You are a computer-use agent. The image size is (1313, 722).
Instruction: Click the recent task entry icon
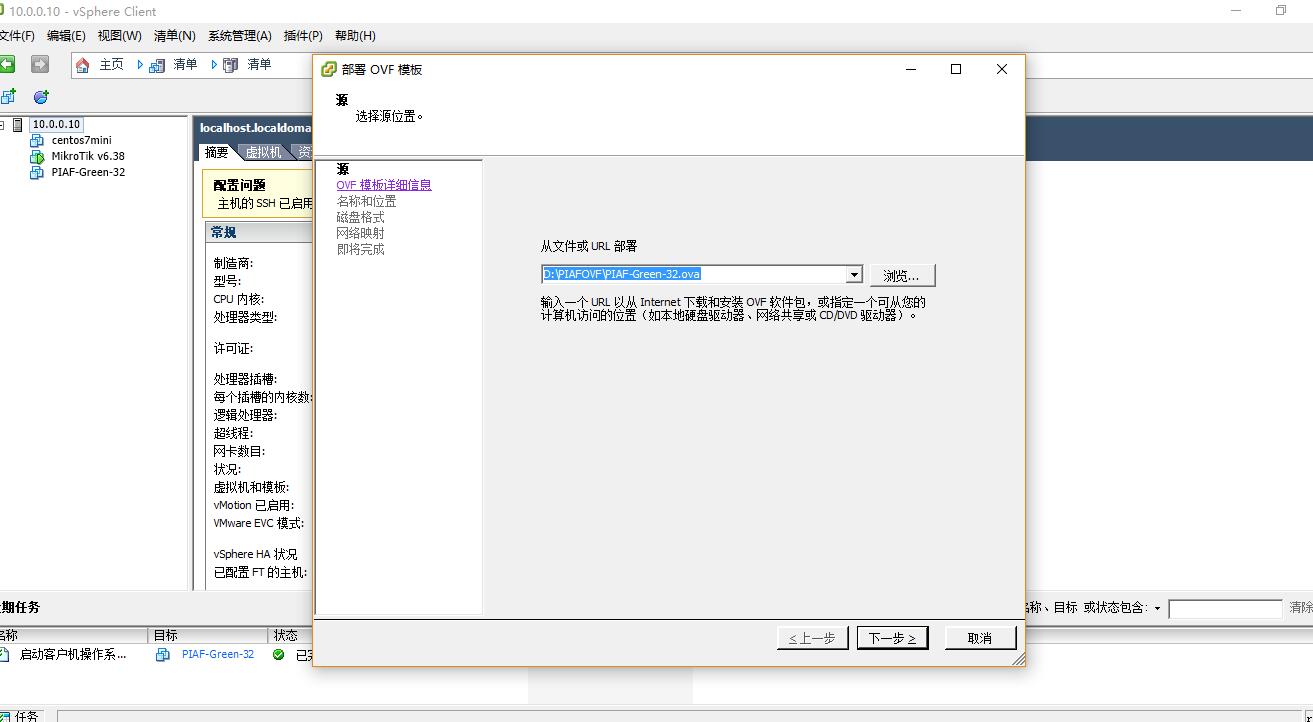click(x=4, y=655)
